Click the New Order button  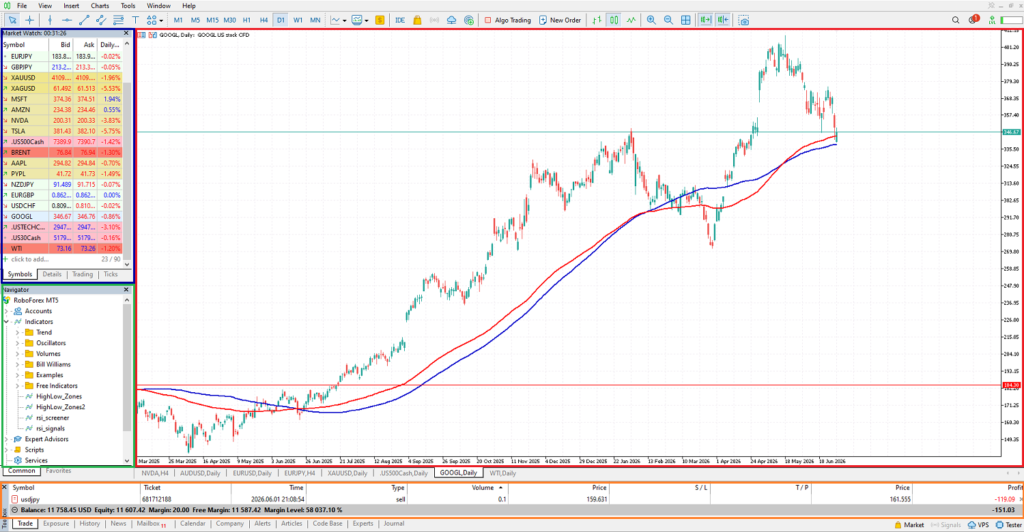560,20
